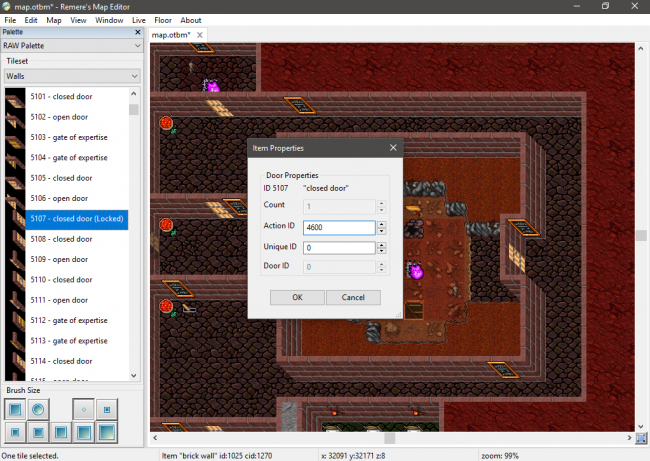Decrease the Unique ID spinner value
Image resolution: width=650 pixels, height=461 pixels.
click(381, 251)
